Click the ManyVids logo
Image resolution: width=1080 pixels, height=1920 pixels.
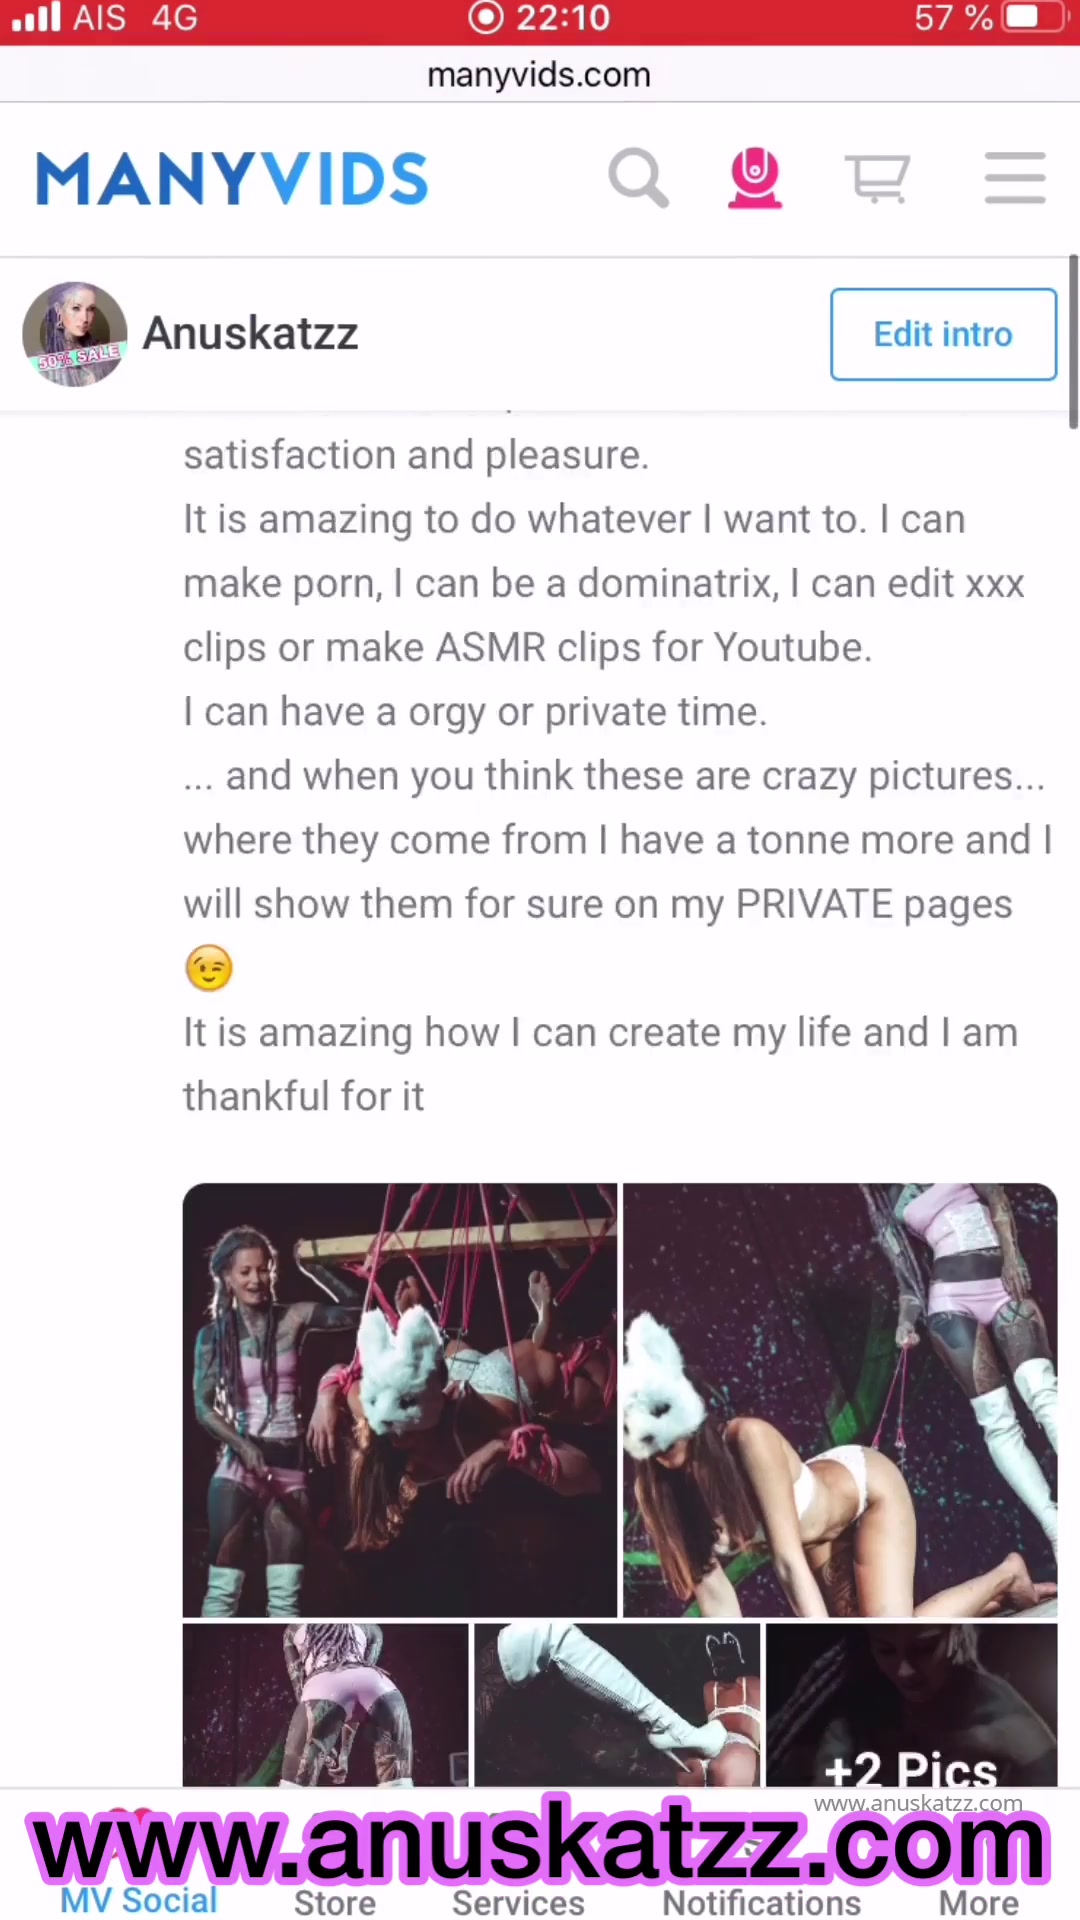[x=232, y=179]
